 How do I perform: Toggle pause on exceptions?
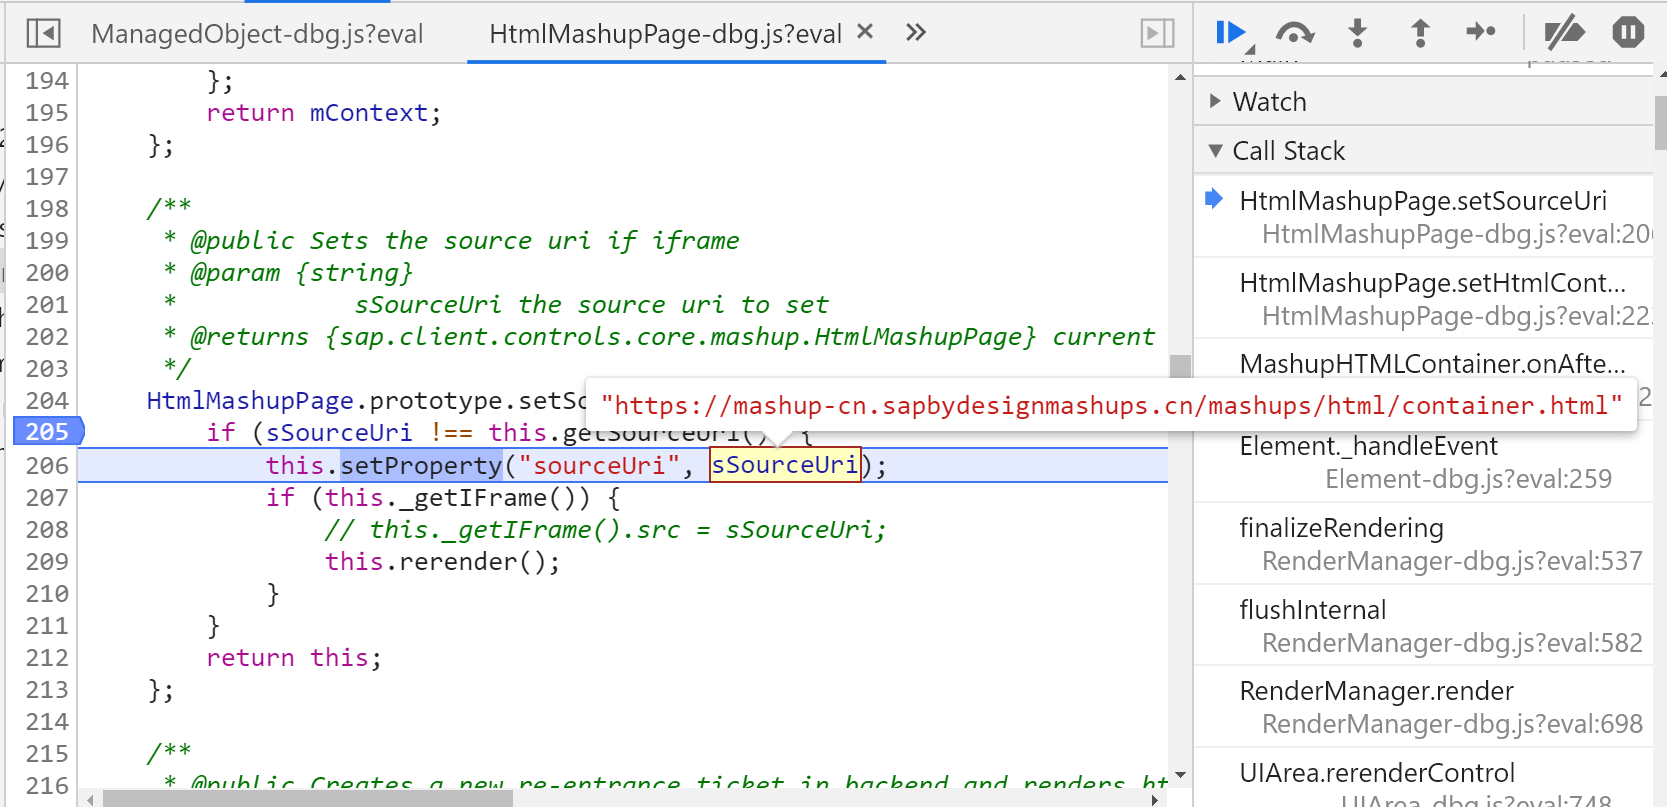point(1628,33)
